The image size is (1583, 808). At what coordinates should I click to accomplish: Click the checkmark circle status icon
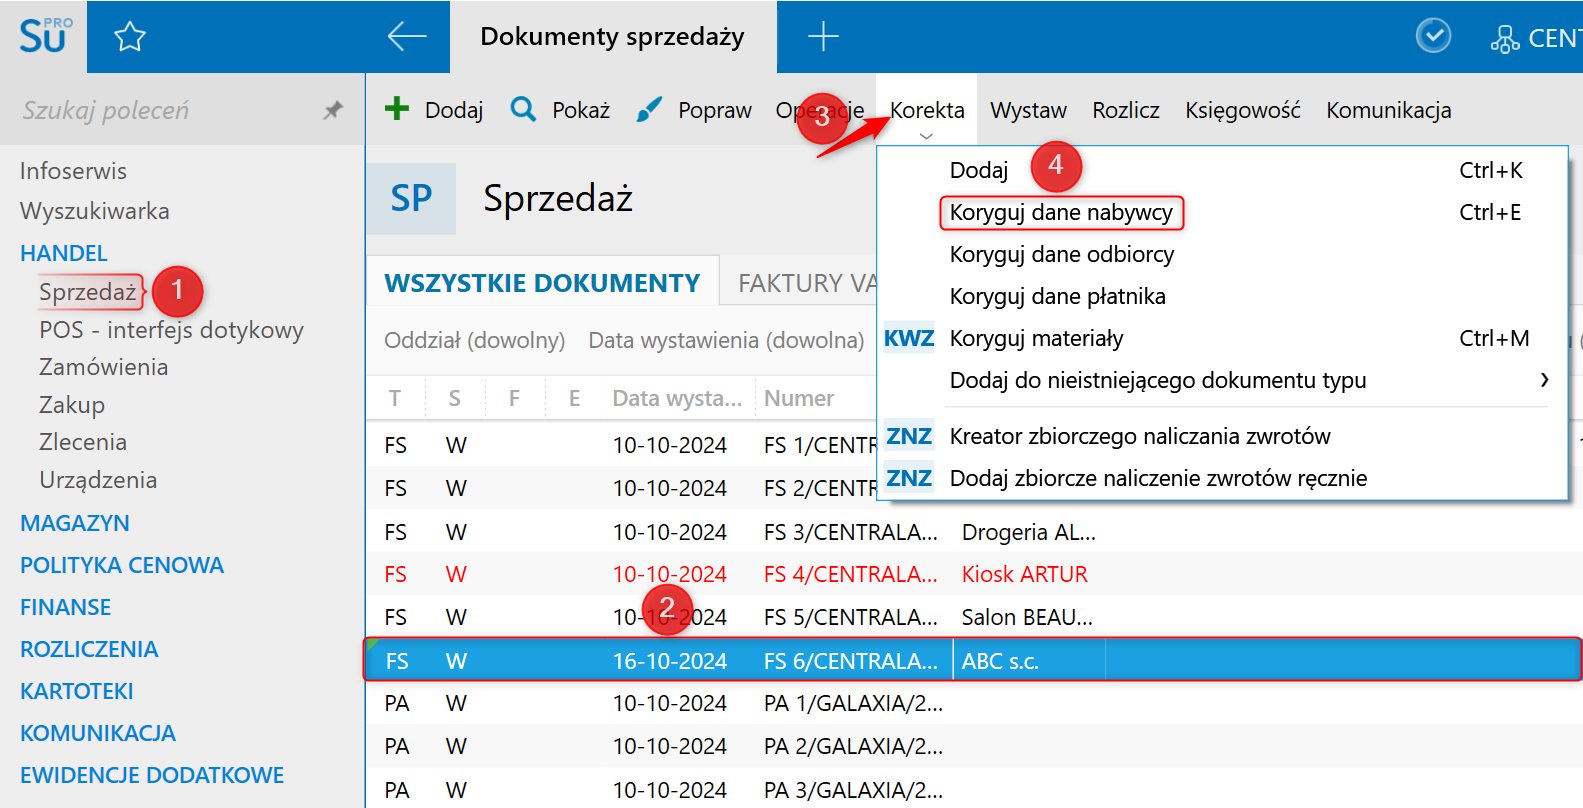1433,36
